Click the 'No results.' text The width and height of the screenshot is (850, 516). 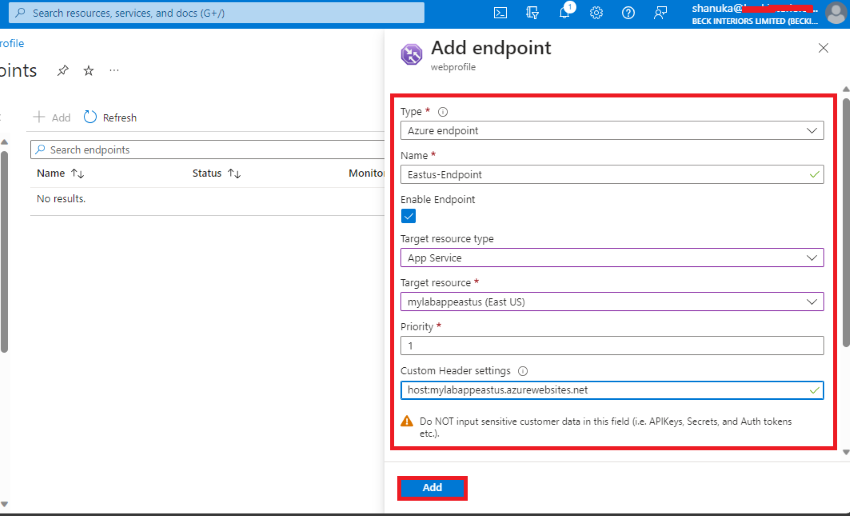coord(61,199)
